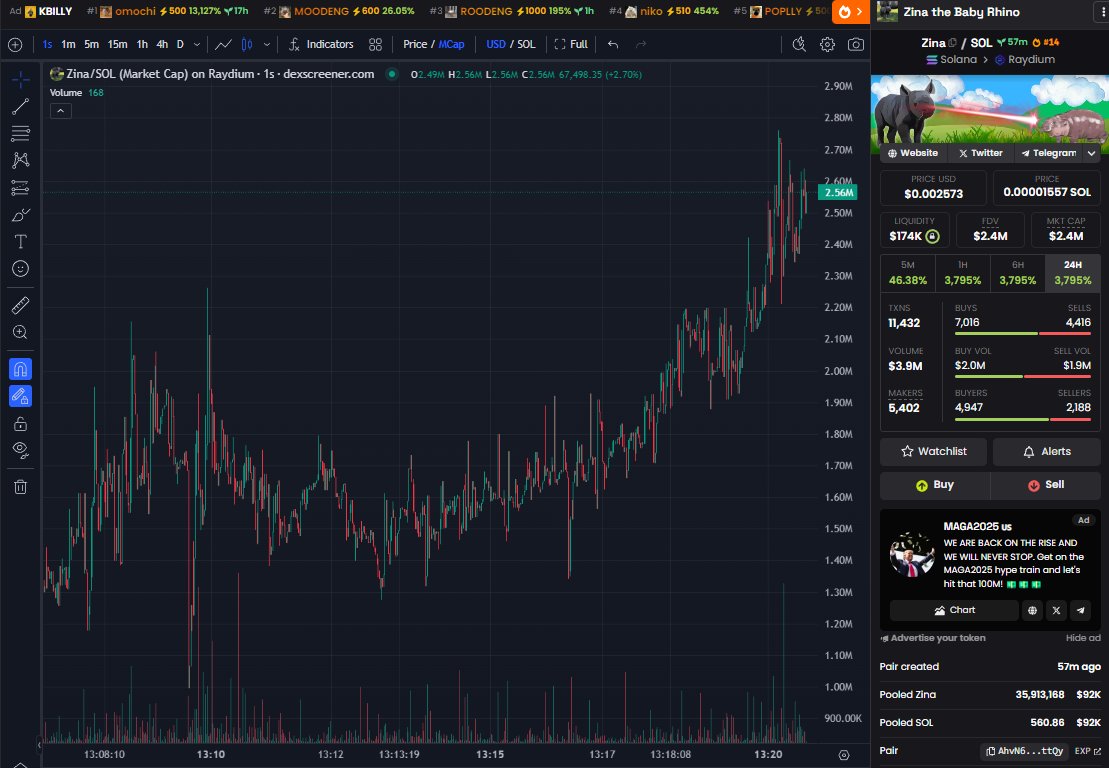The width and height of the screenshot is (1109, 768).
Task: Take a chart snapshot with the camera icon
Action: click(x=855, y=44)
